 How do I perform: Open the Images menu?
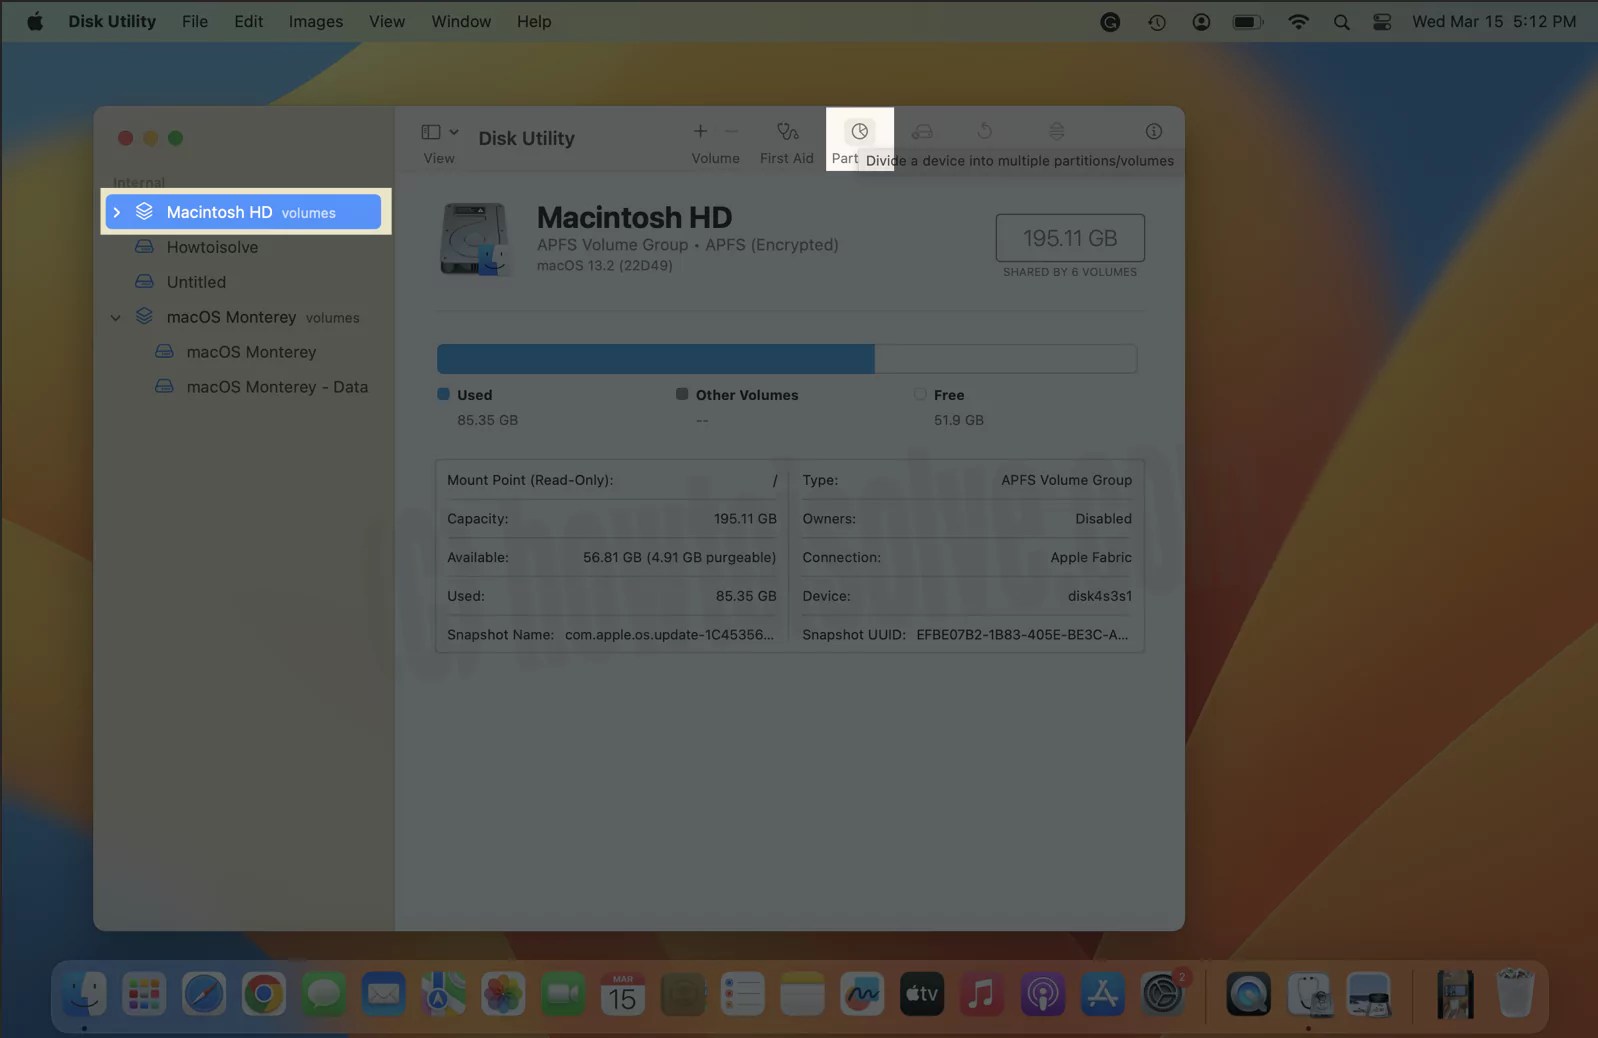tap(316, 21)
